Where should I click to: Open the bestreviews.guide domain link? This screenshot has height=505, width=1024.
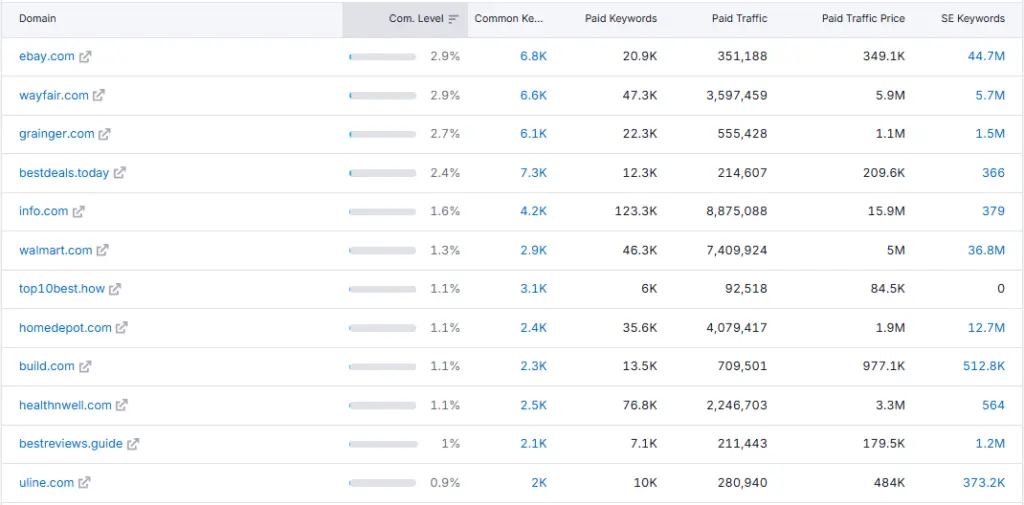point(70,444)
